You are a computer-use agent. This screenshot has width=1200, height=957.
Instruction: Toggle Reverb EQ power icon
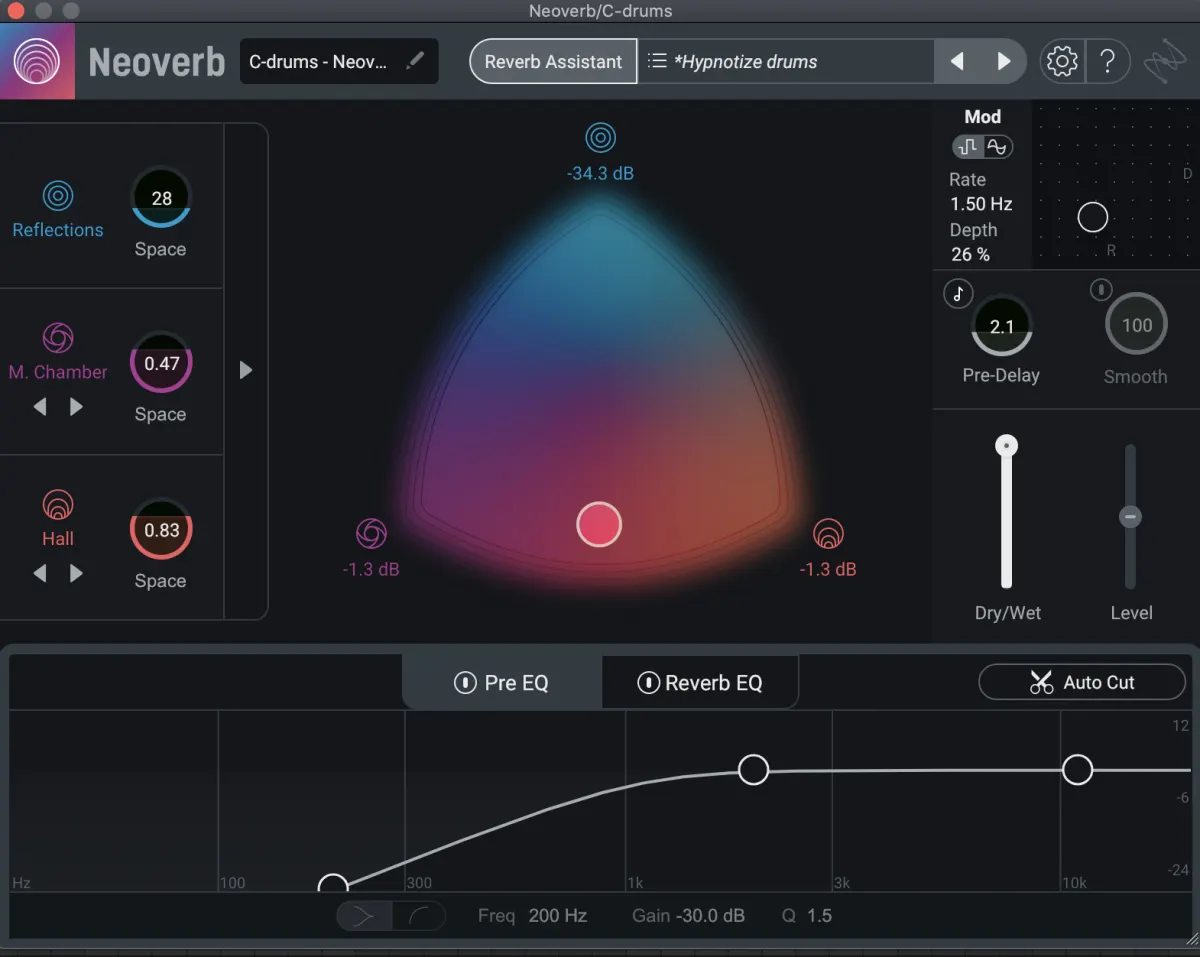(x=648, y=683)
